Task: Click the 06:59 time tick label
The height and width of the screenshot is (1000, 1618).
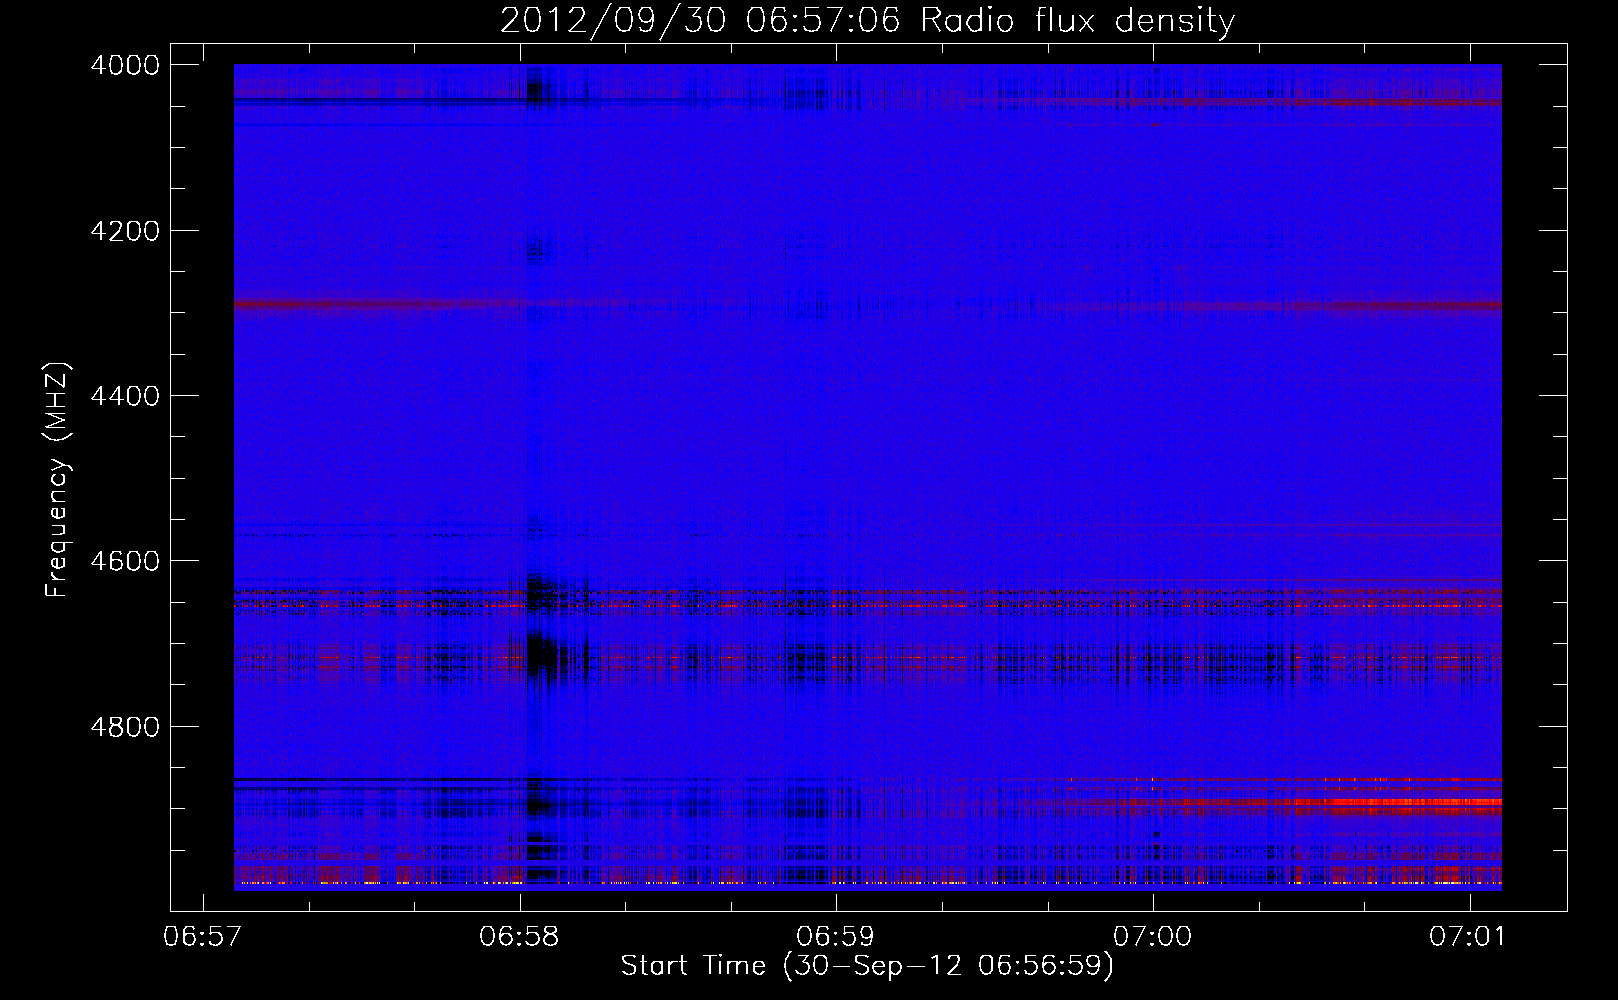Action: (836, 937)
